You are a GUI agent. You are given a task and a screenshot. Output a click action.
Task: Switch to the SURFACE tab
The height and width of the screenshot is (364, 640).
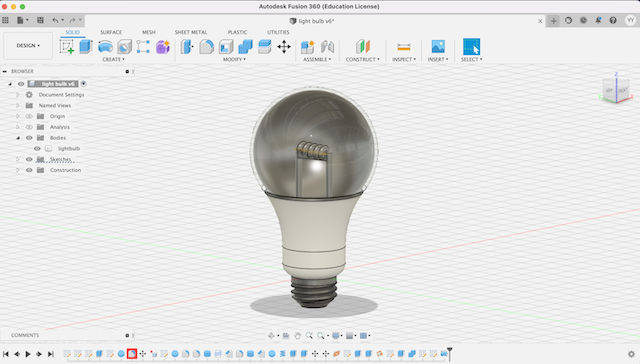(x=111, y=32)
